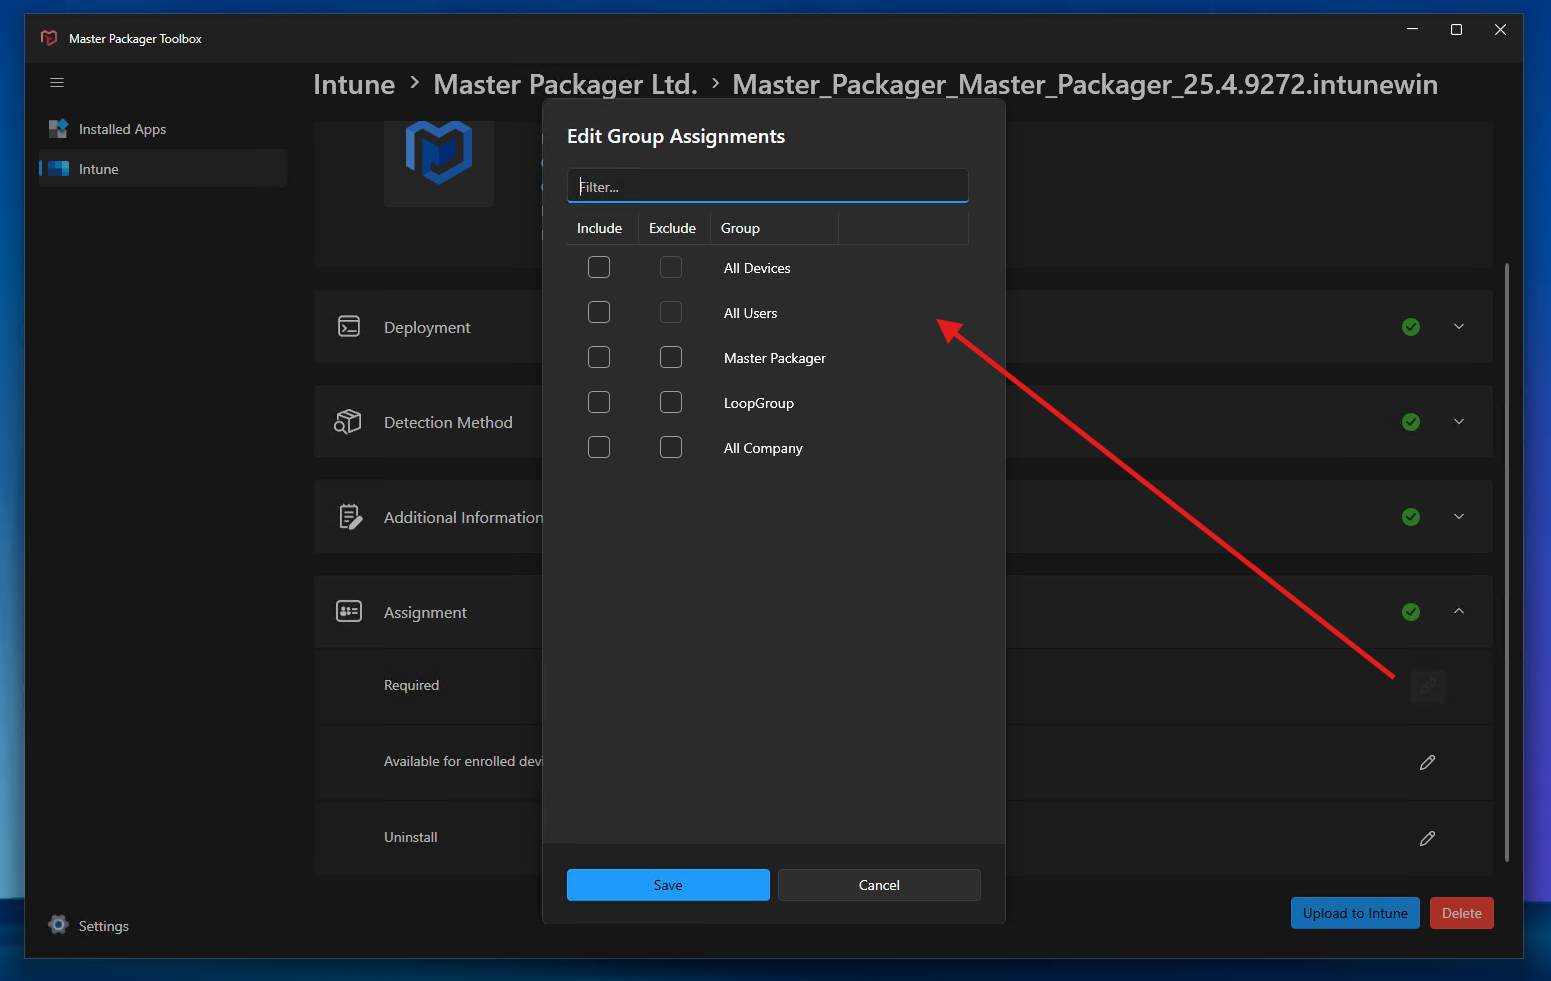Go to Master Packager Ltd. breadcrumb
The image size is (1551, 981).
(x=565, y=85)
